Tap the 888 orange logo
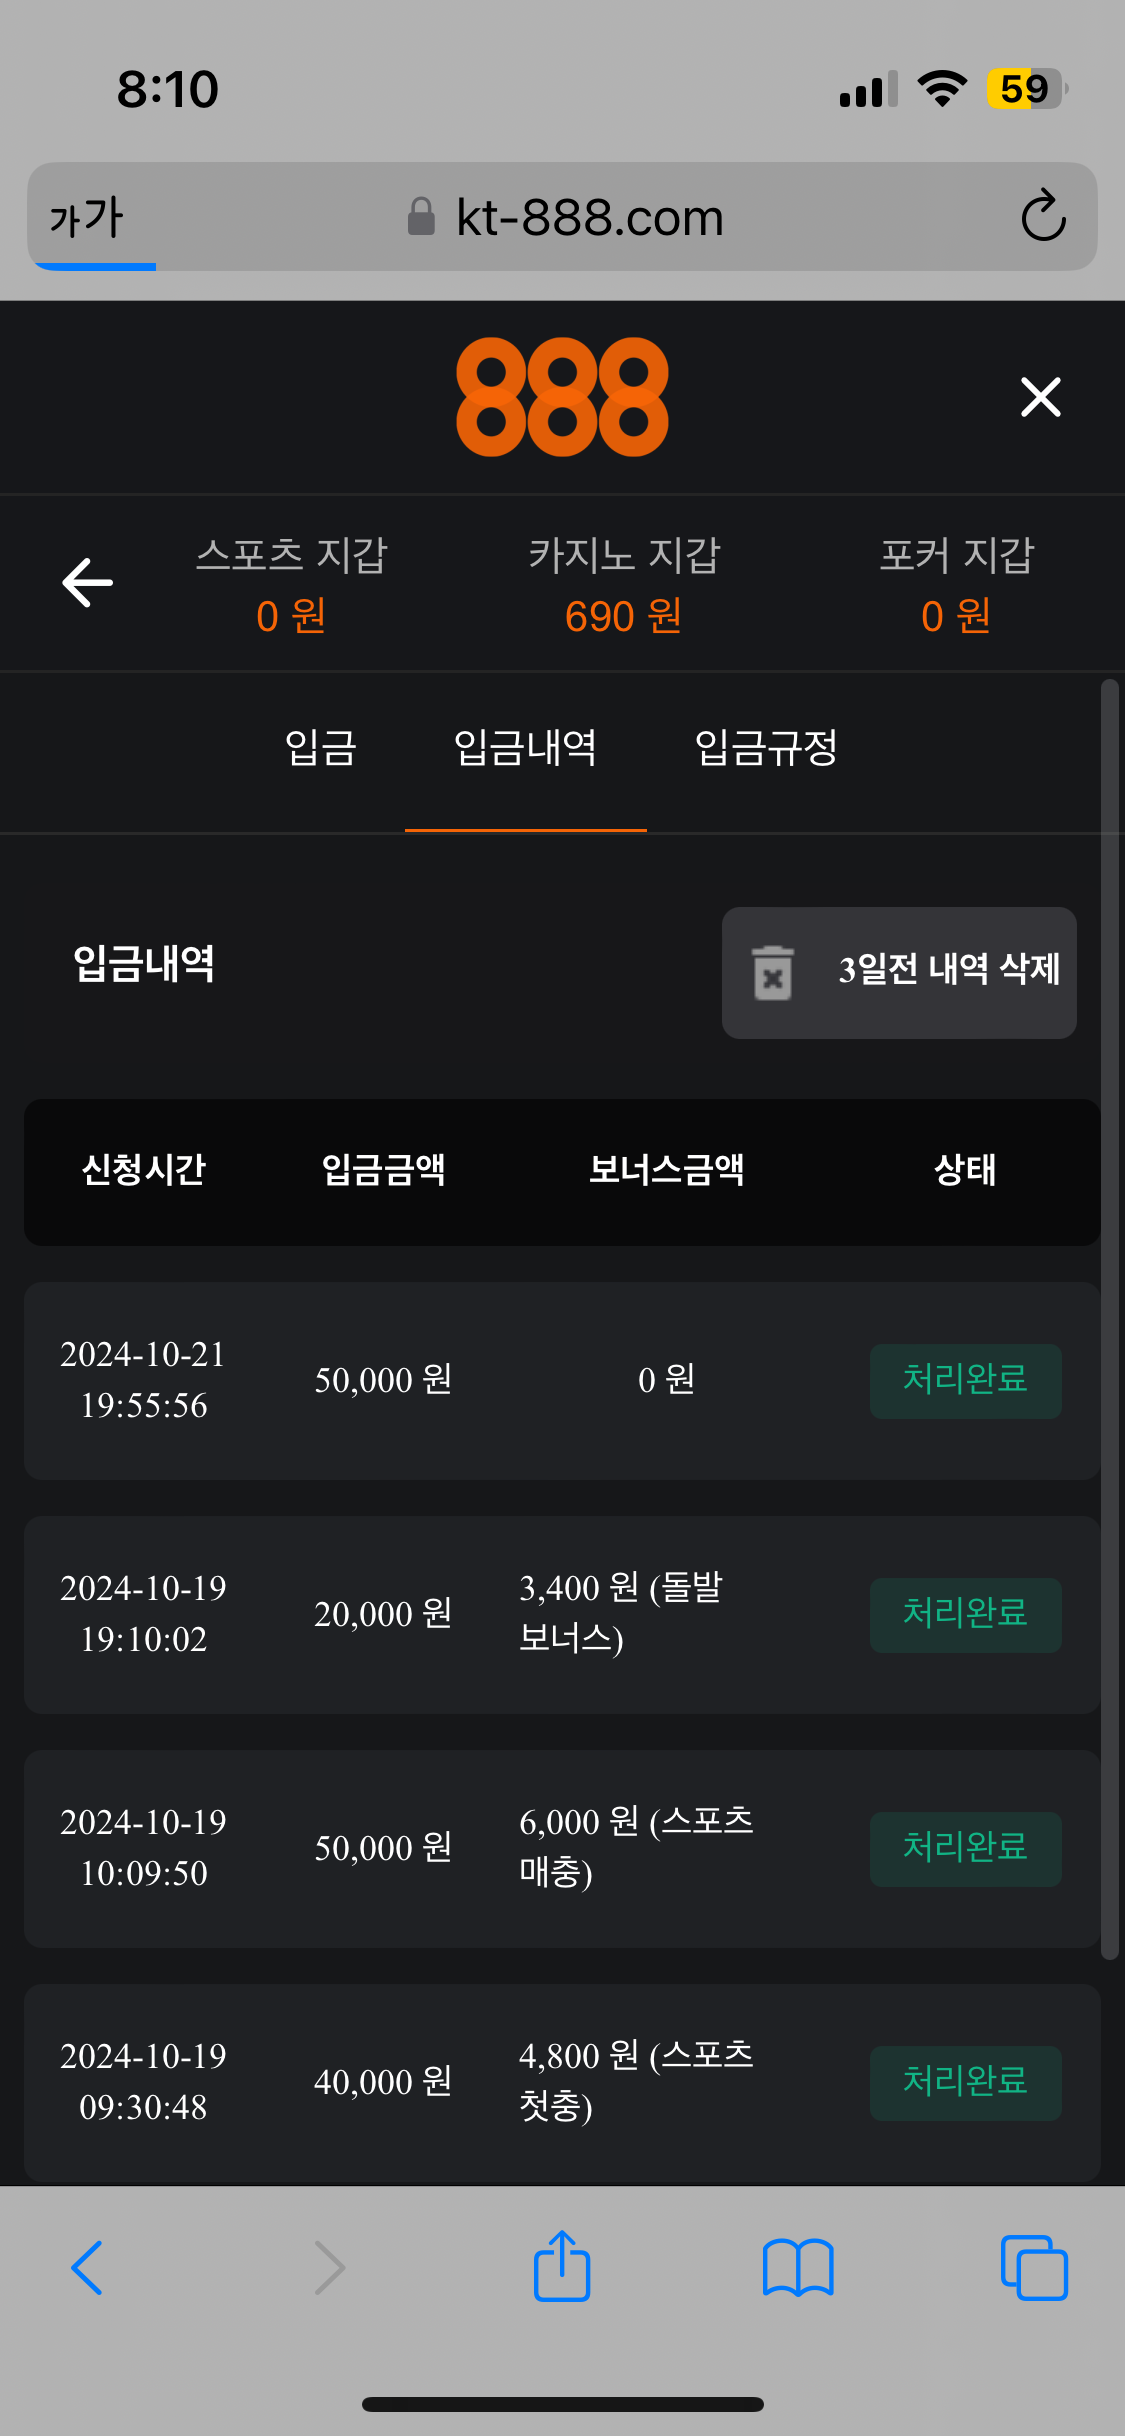This screenshot has width=1125, height=2436. point(562,397)
